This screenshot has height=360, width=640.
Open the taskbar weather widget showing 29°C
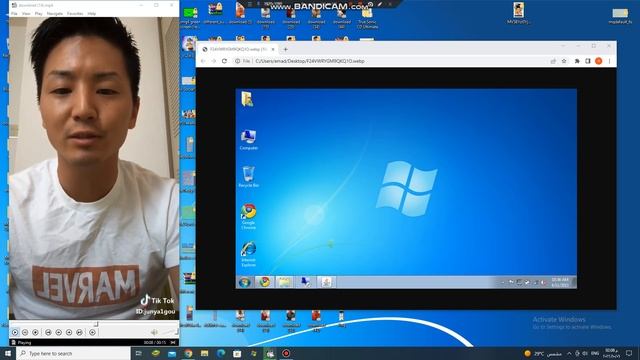(542, 353)
